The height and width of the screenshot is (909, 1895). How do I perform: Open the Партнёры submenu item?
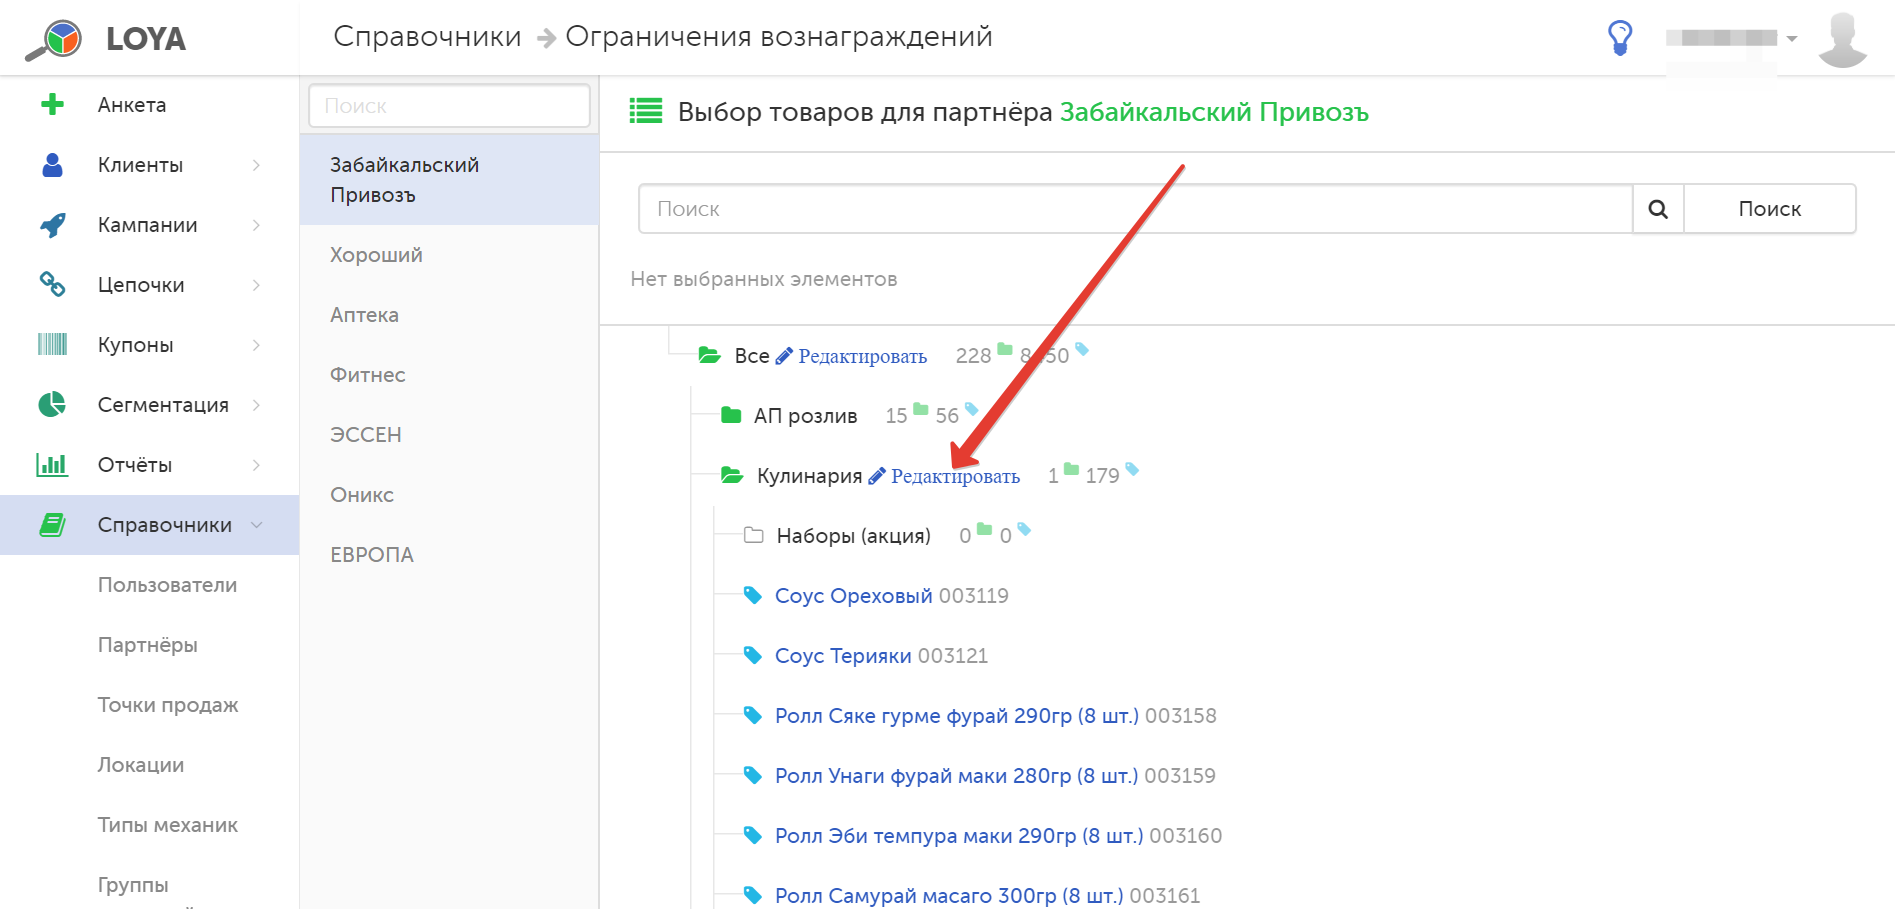pyautogui.click(x=150, y=645)
